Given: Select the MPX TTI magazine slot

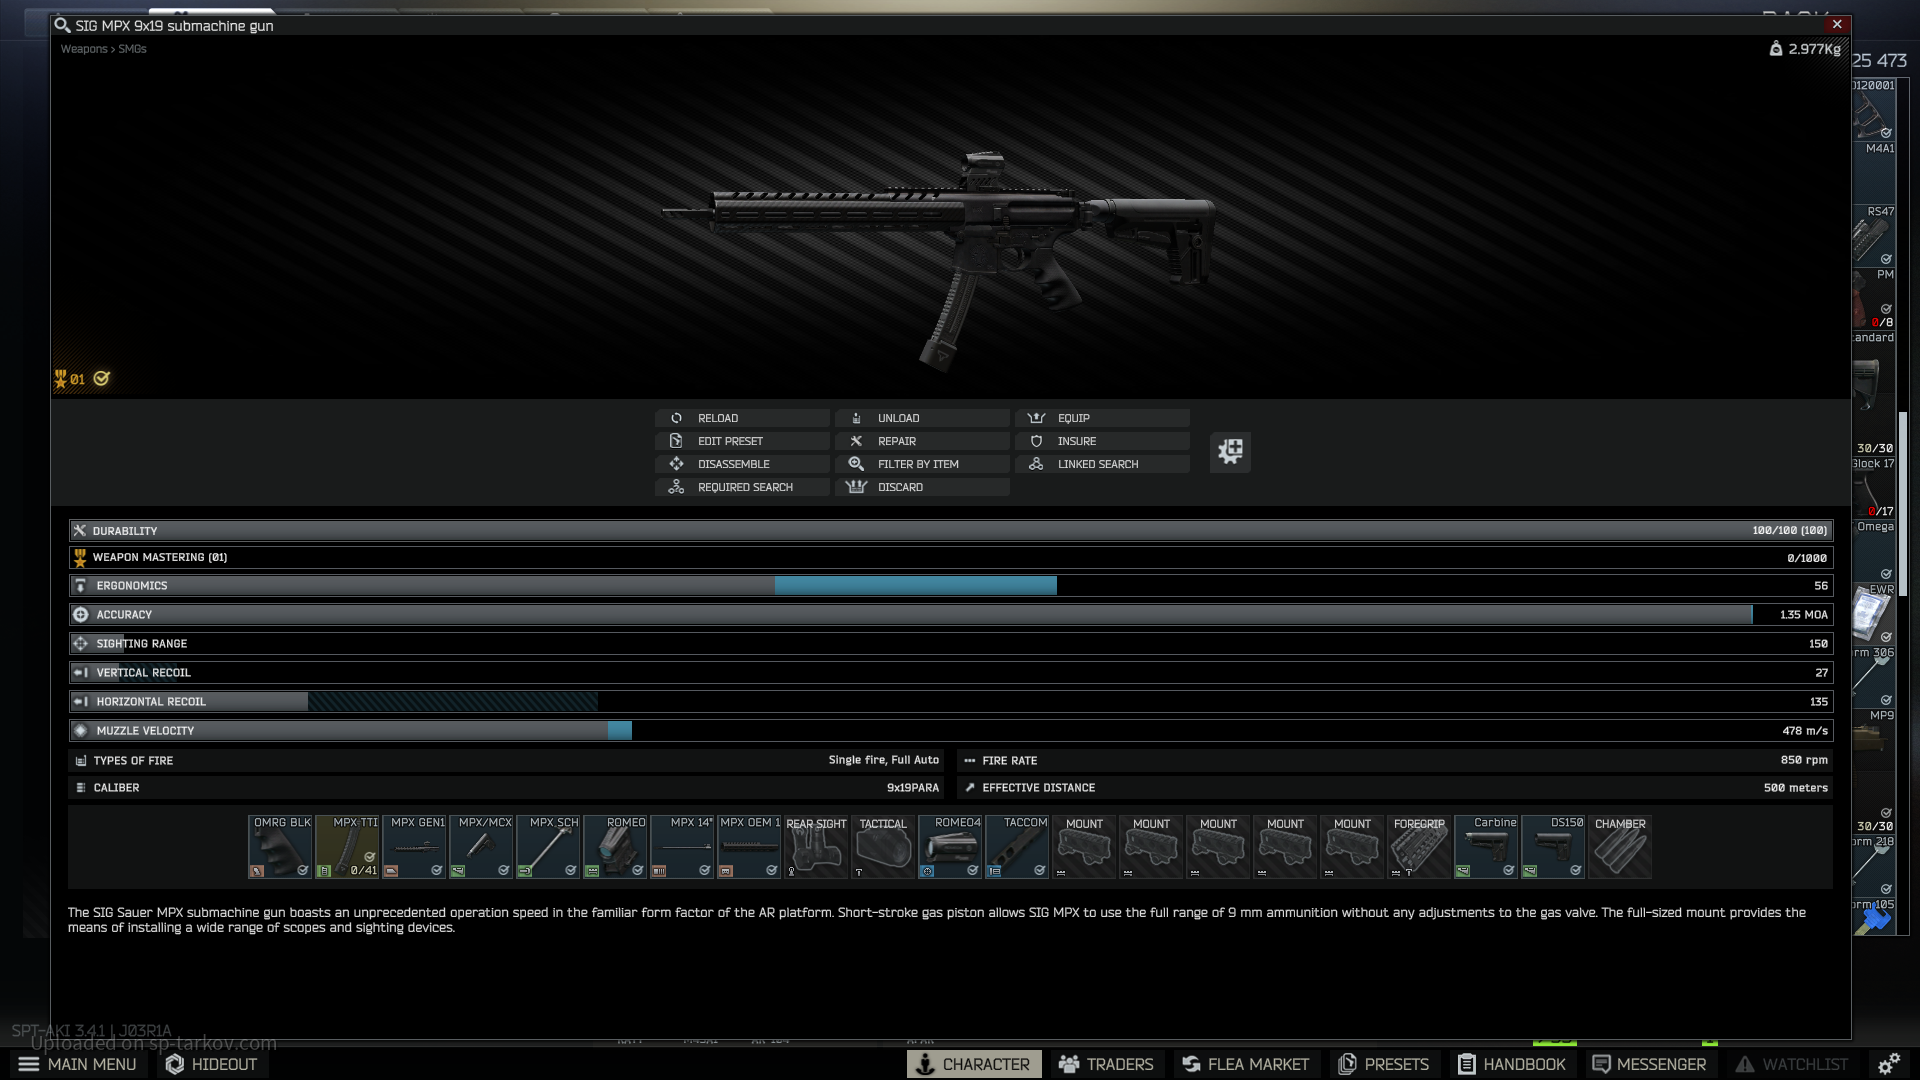Looking at the screenshot, I should [x=348, y=847].
